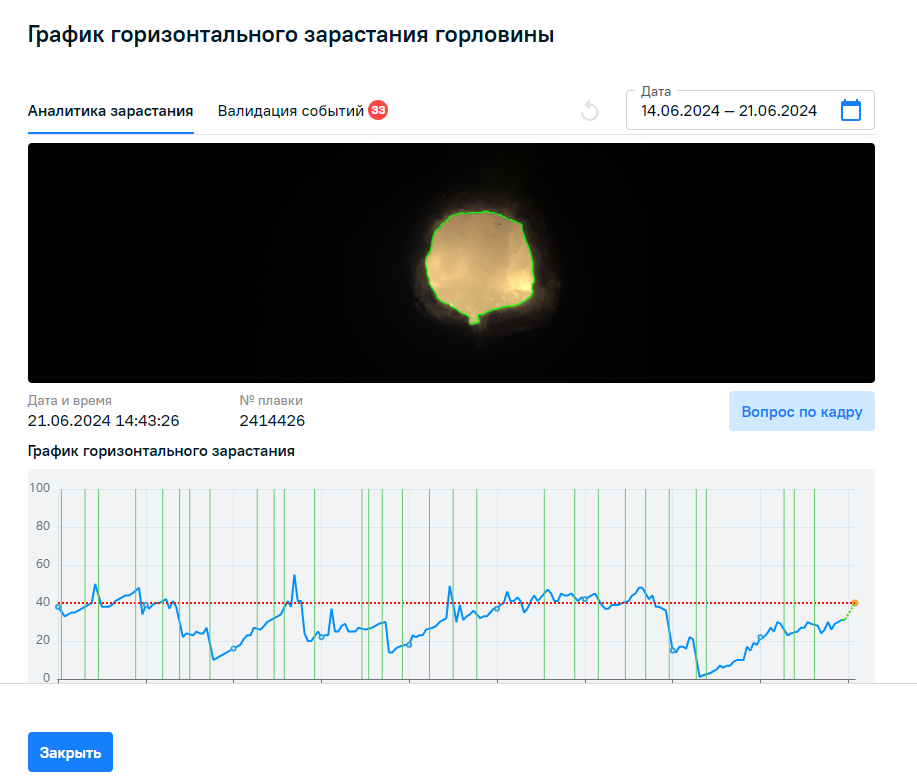Click the orange endpoint marker on the chart
The width and height of the screenshot is (917, 778).
[x=855, y=603]
